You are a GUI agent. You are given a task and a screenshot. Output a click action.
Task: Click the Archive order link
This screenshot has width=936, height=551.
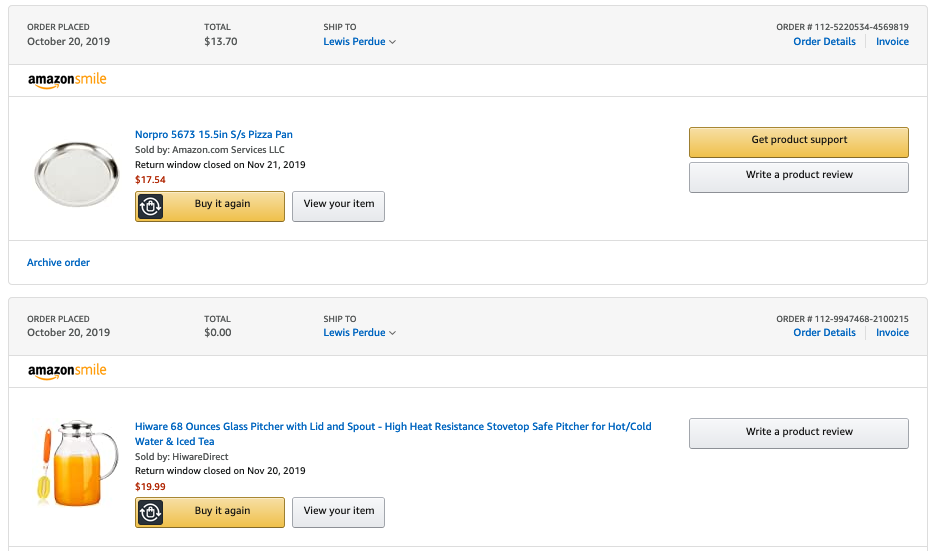pos(58,262)
